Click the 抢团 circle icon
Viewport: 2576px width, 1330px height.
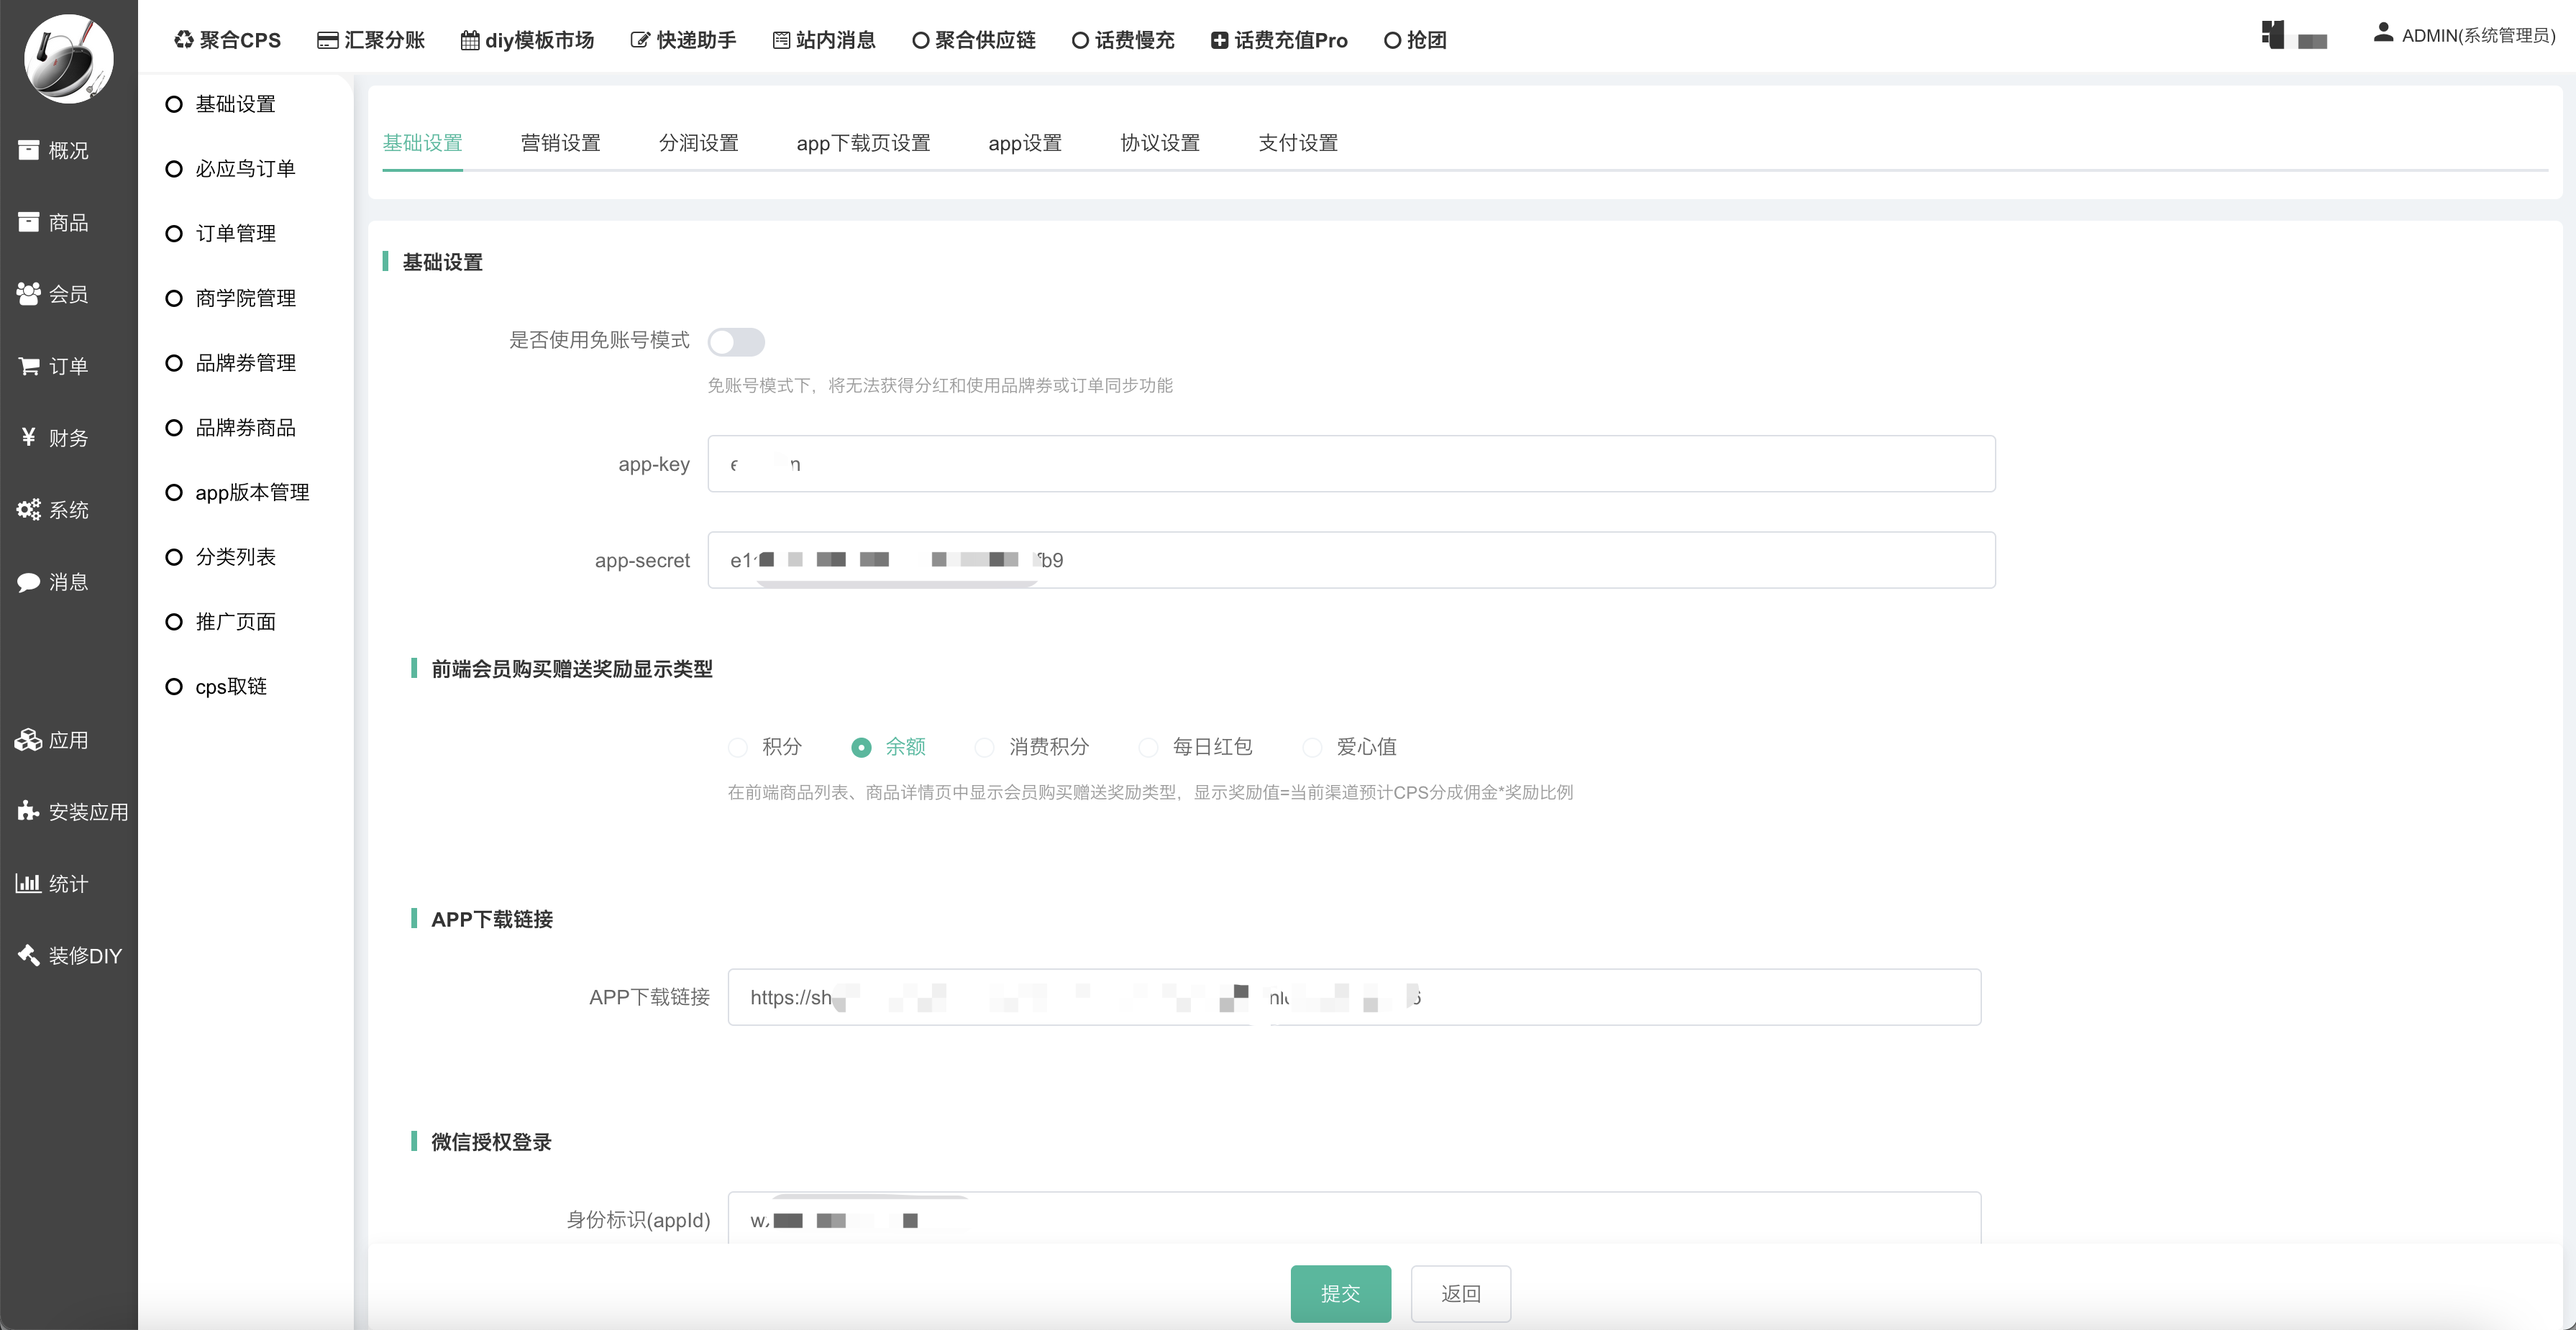click(x=1392, y=40)
